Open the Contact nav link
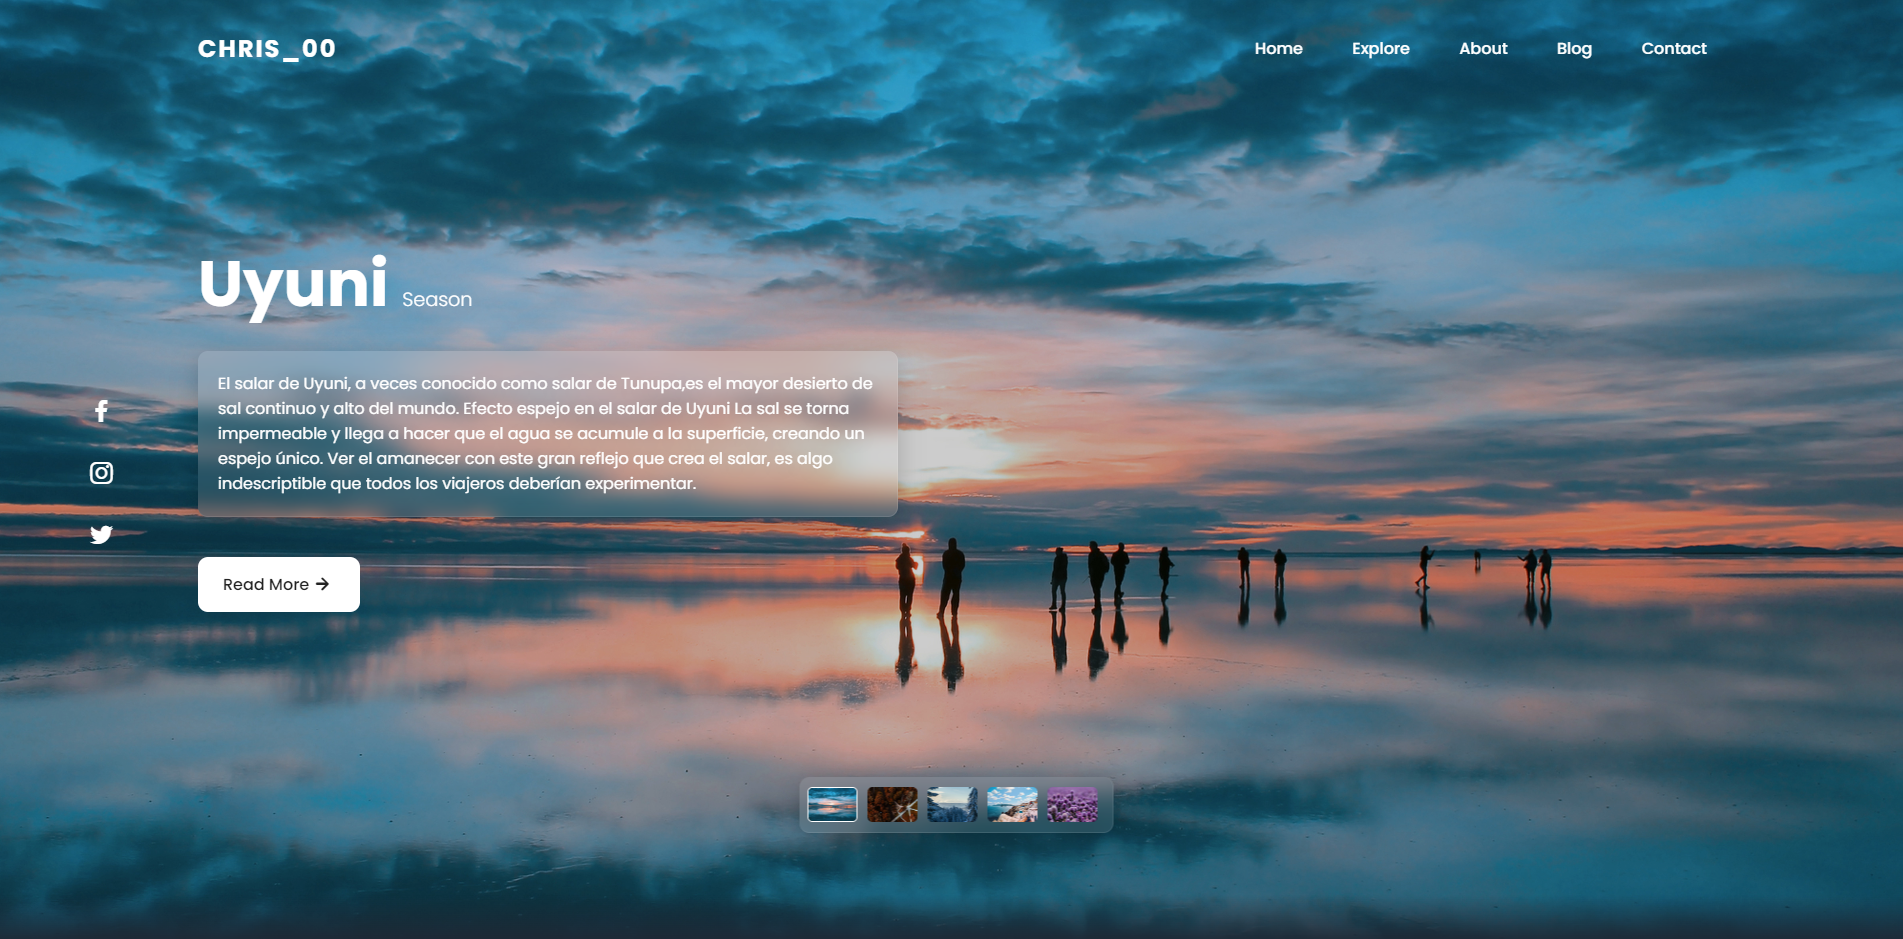Viewport: 1903px width, 939px height. point(1673,48)
